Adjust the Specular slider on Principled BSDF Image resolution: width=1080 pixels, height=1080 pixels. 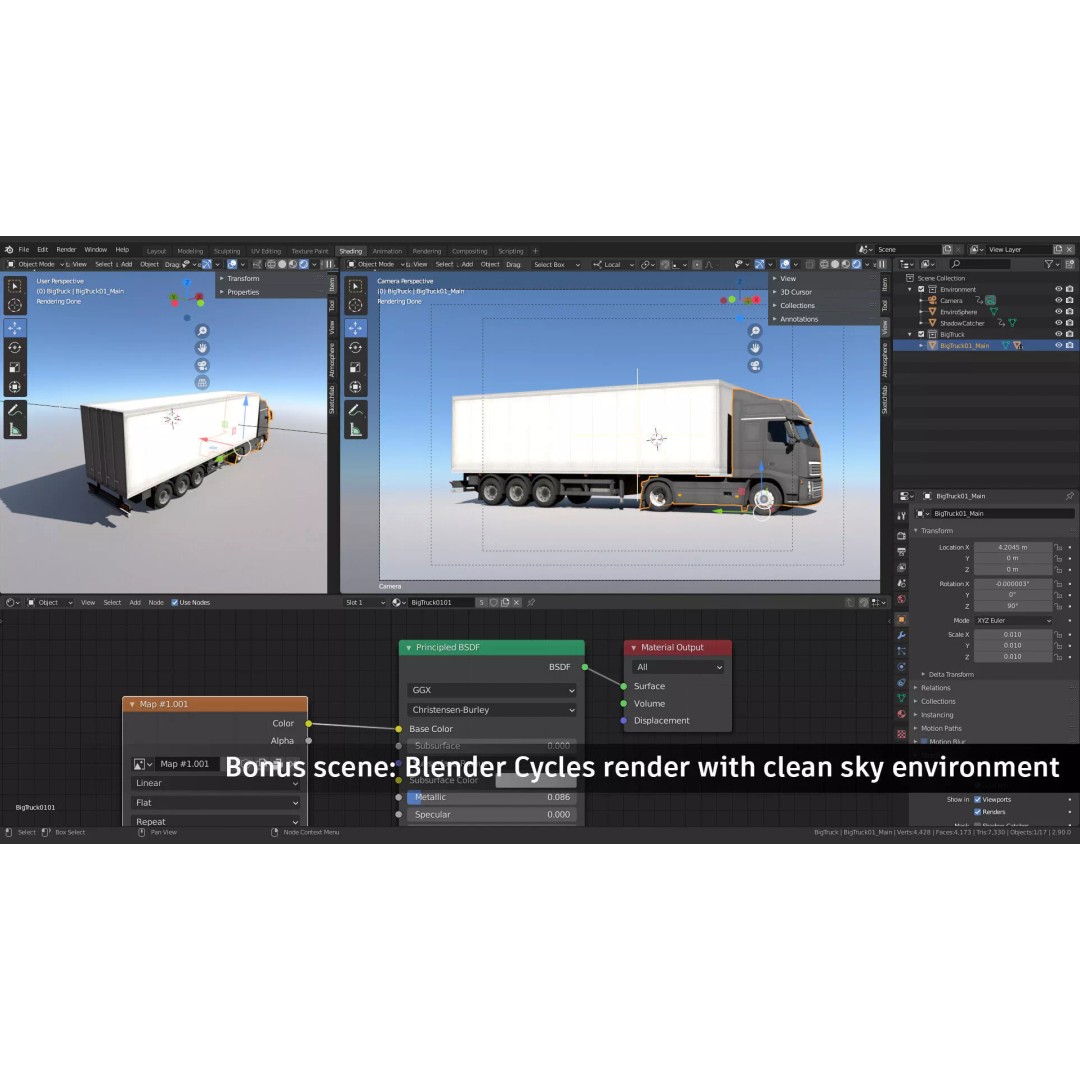click(x=492, y=815)
